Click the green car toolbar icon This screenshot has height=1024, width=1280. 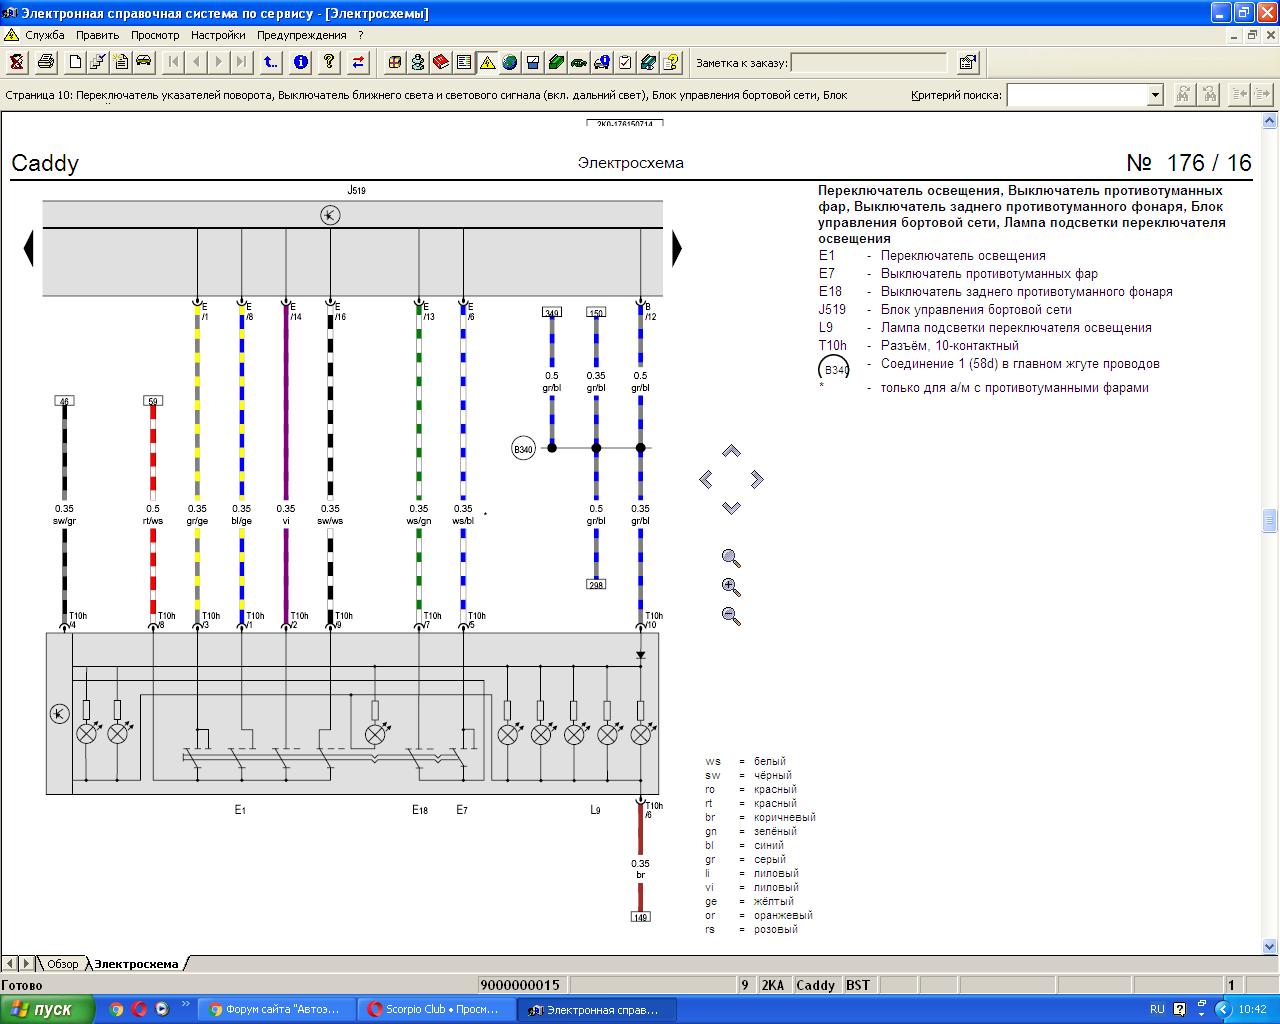[x=579, y=62]
